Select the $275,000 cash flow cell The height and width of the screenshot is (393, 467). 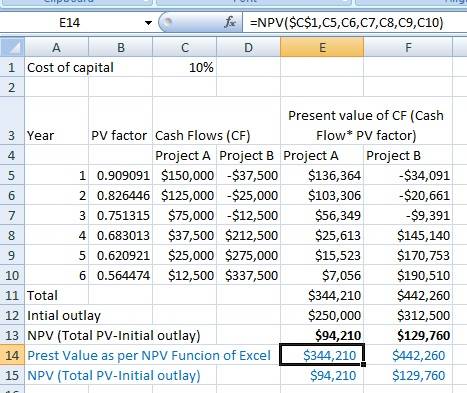[248, 255]
